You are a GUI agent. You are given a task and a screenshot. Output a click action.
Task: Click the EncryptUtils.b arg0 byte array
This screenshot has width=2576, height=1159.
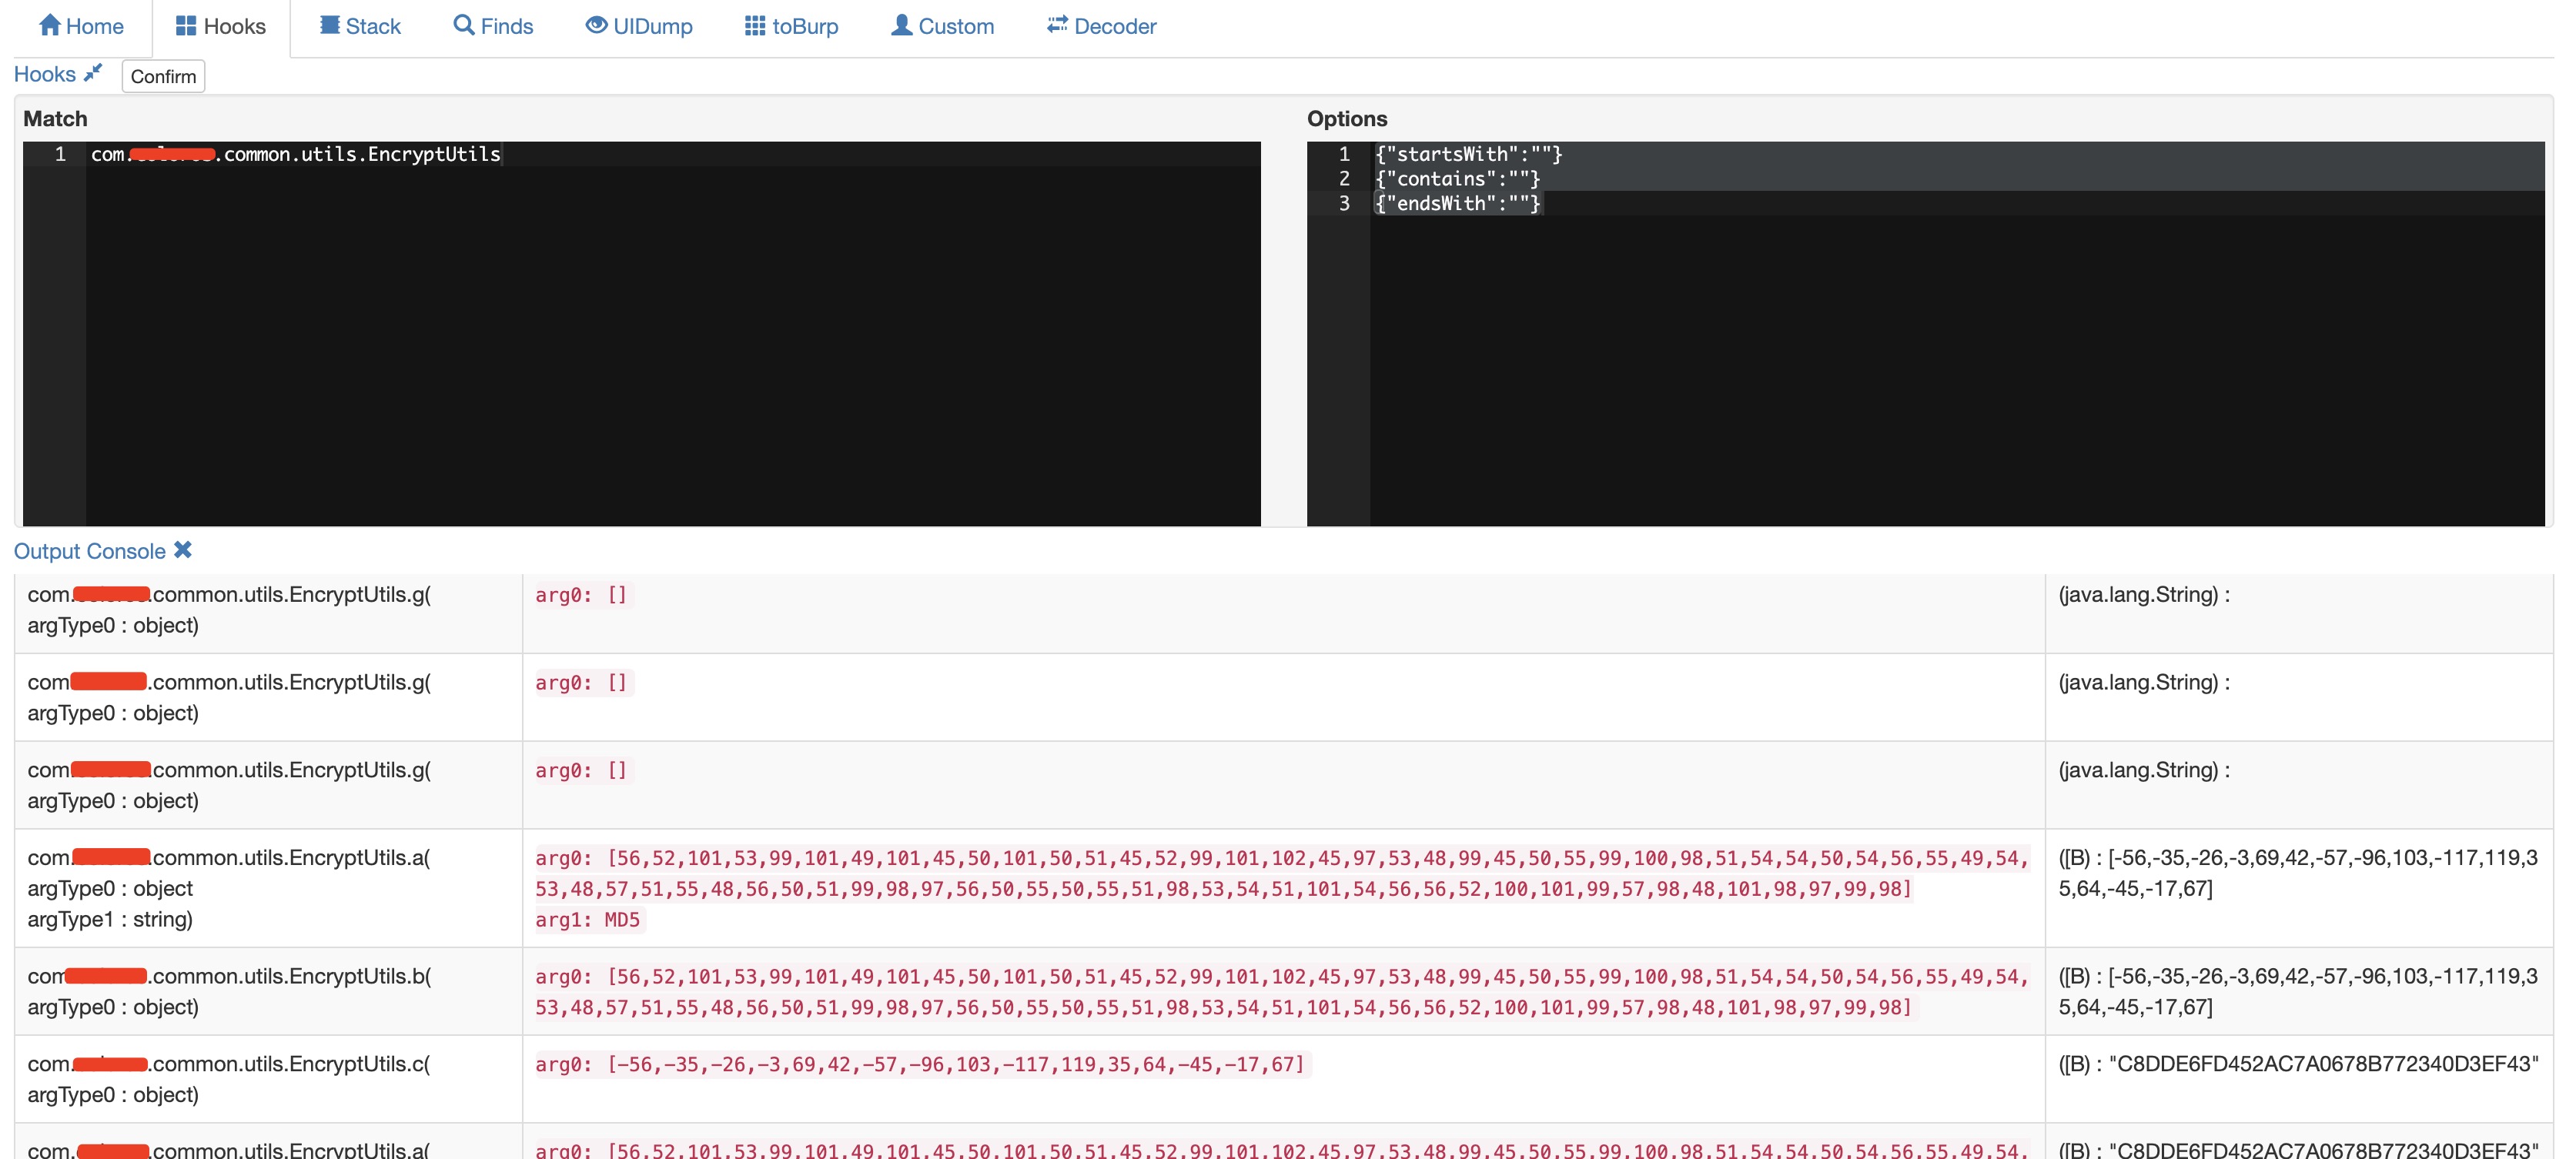click(1282, 991)
